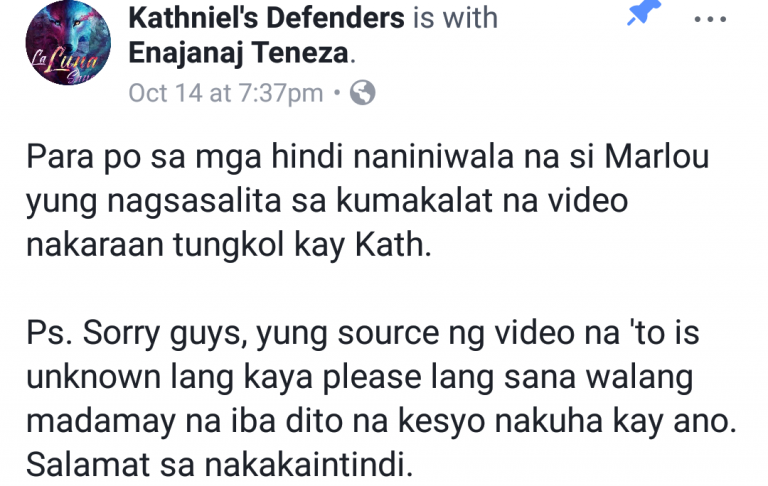Click the globe public-audience icon
This screenshot has width=768, height=486.
tap(362, 92)
